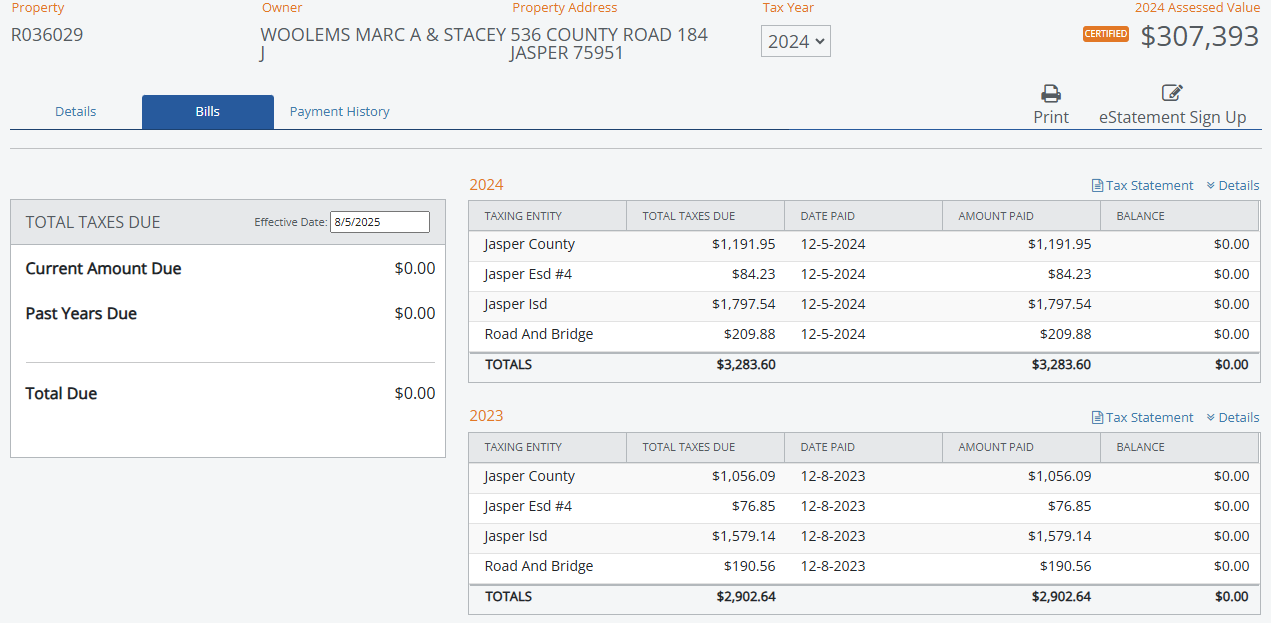Click the 2023 Details chevron icon

(x=1210, y=418)
